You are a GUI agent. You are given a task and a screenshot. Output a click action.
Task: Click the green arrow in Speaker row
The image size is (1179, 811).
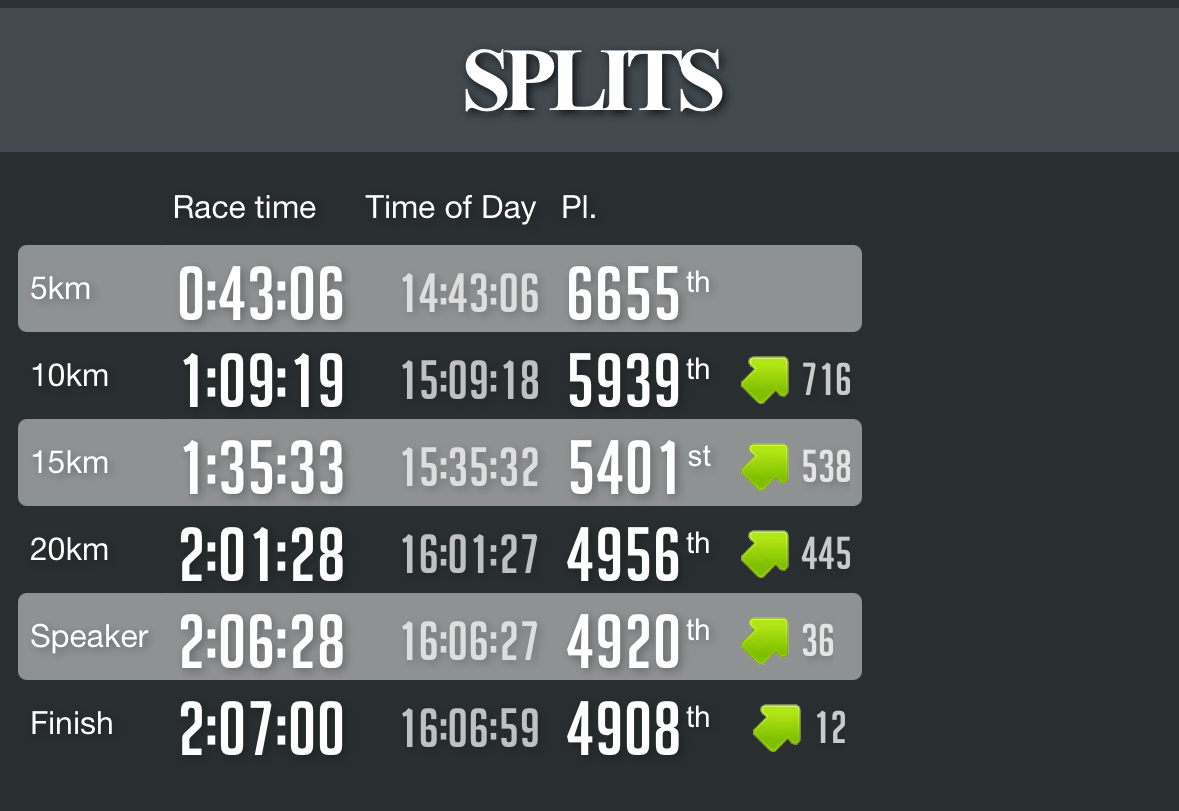click(765, 641)
